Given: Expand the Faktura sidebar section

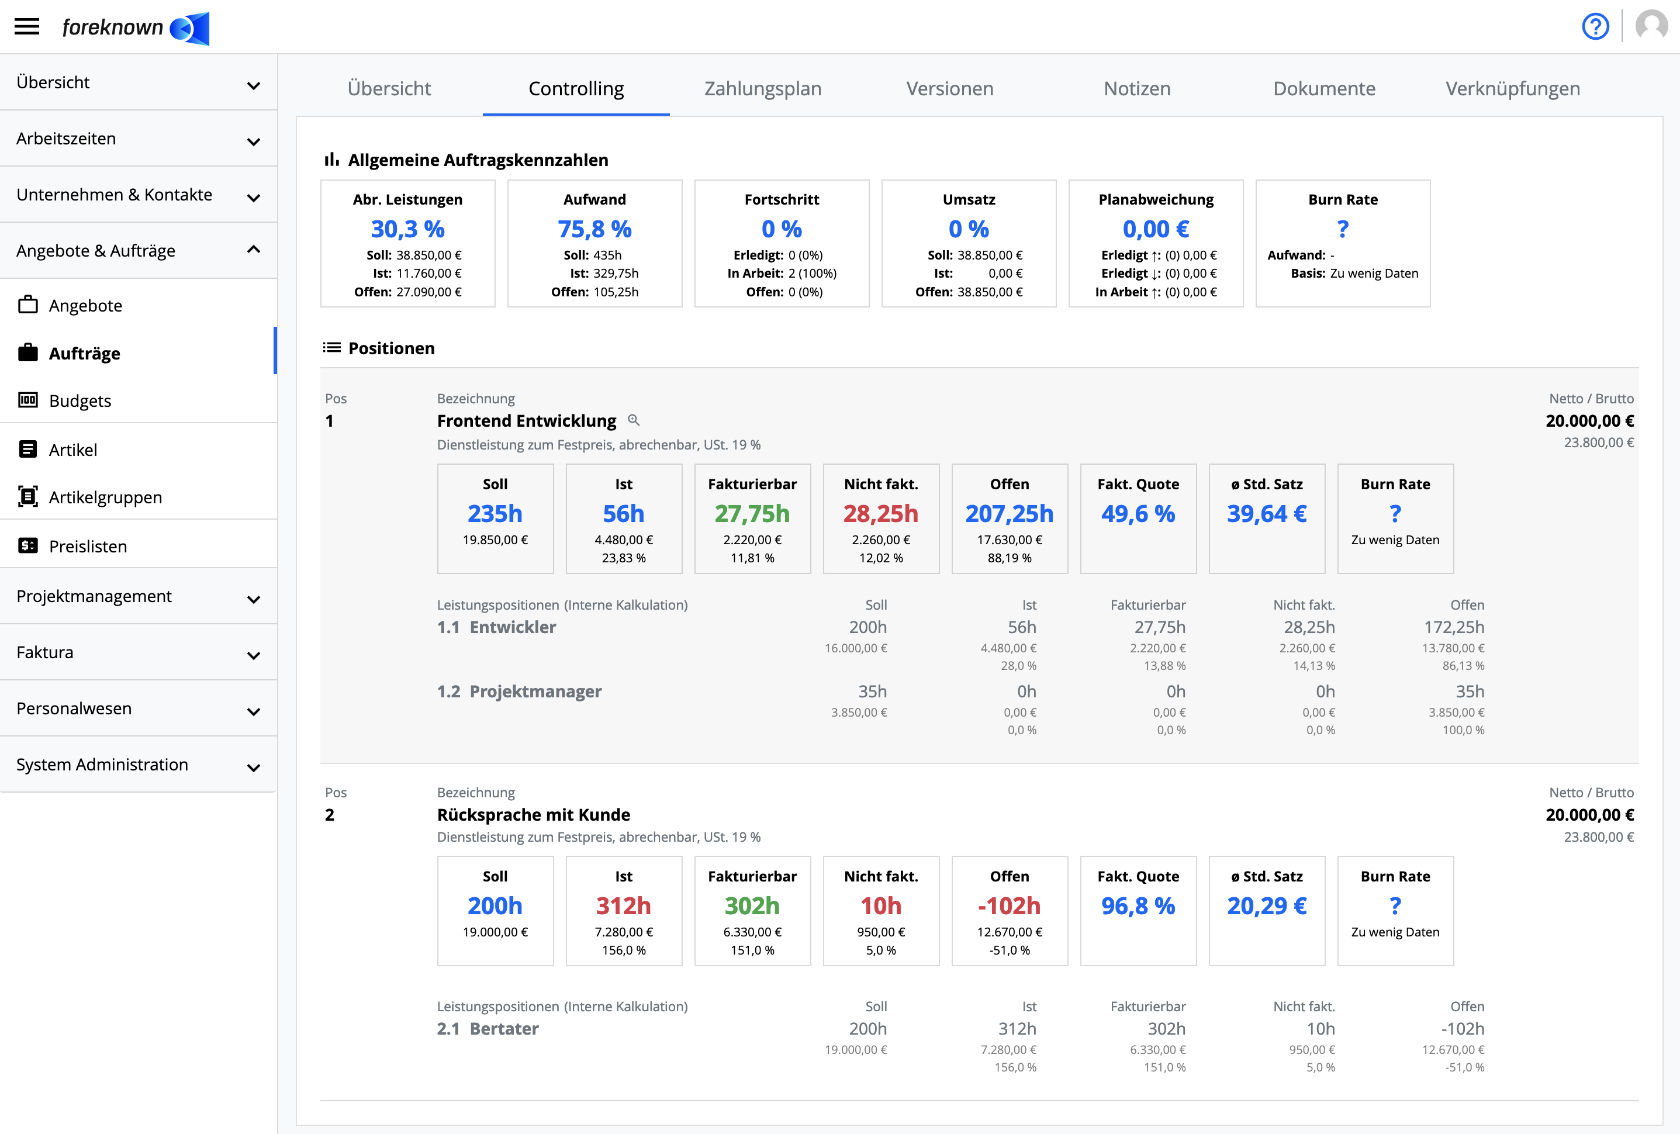Looking at the screenshot, I should 138,652.
